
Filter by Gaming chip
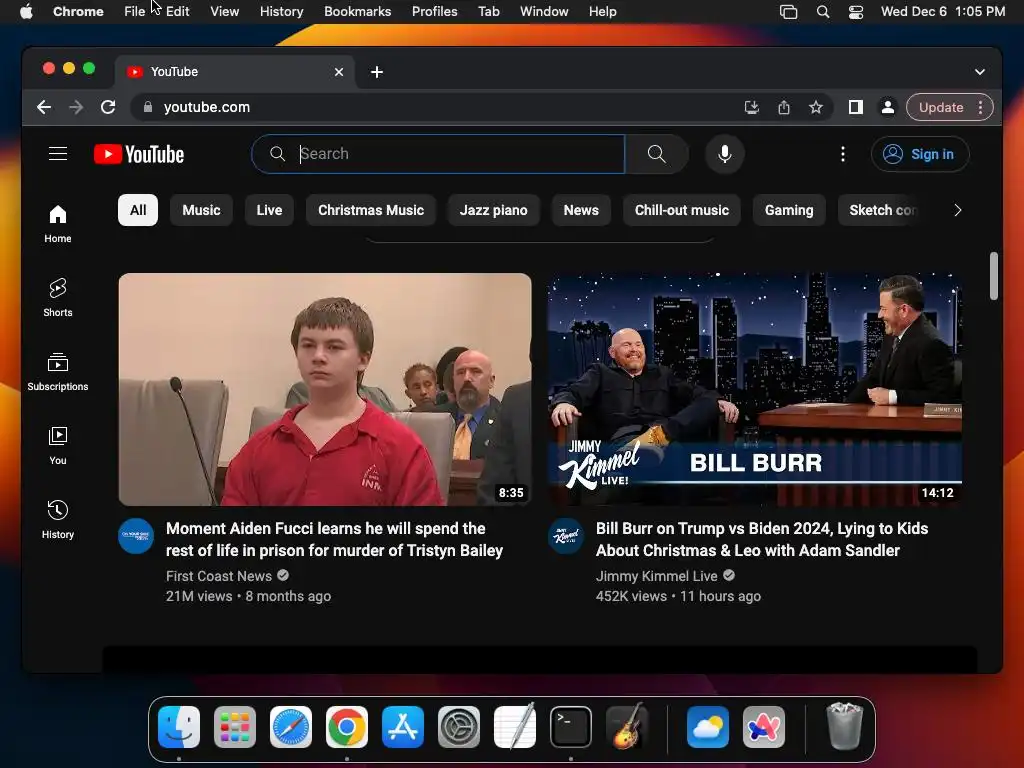pyautogui.click(x=789, y=210)
